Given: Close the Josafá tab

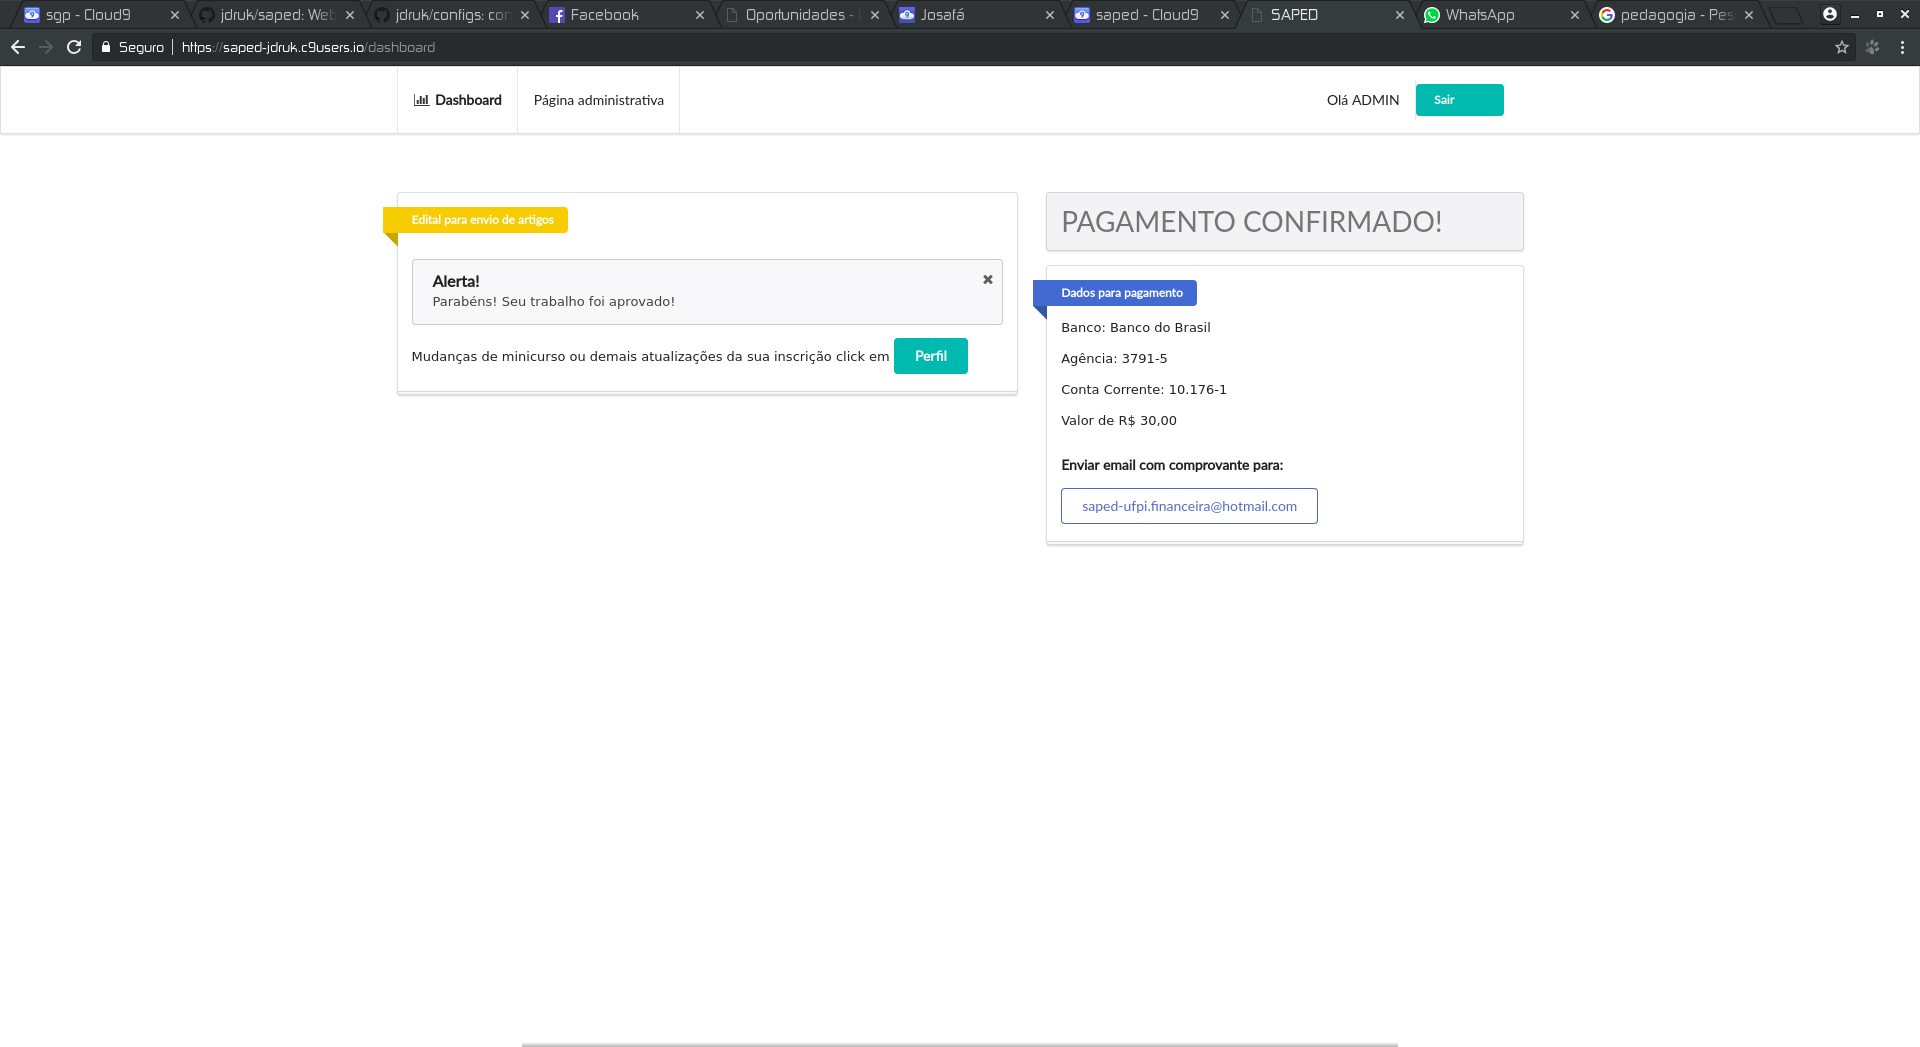Looking at the screenshot, I should click(1050, 15).
